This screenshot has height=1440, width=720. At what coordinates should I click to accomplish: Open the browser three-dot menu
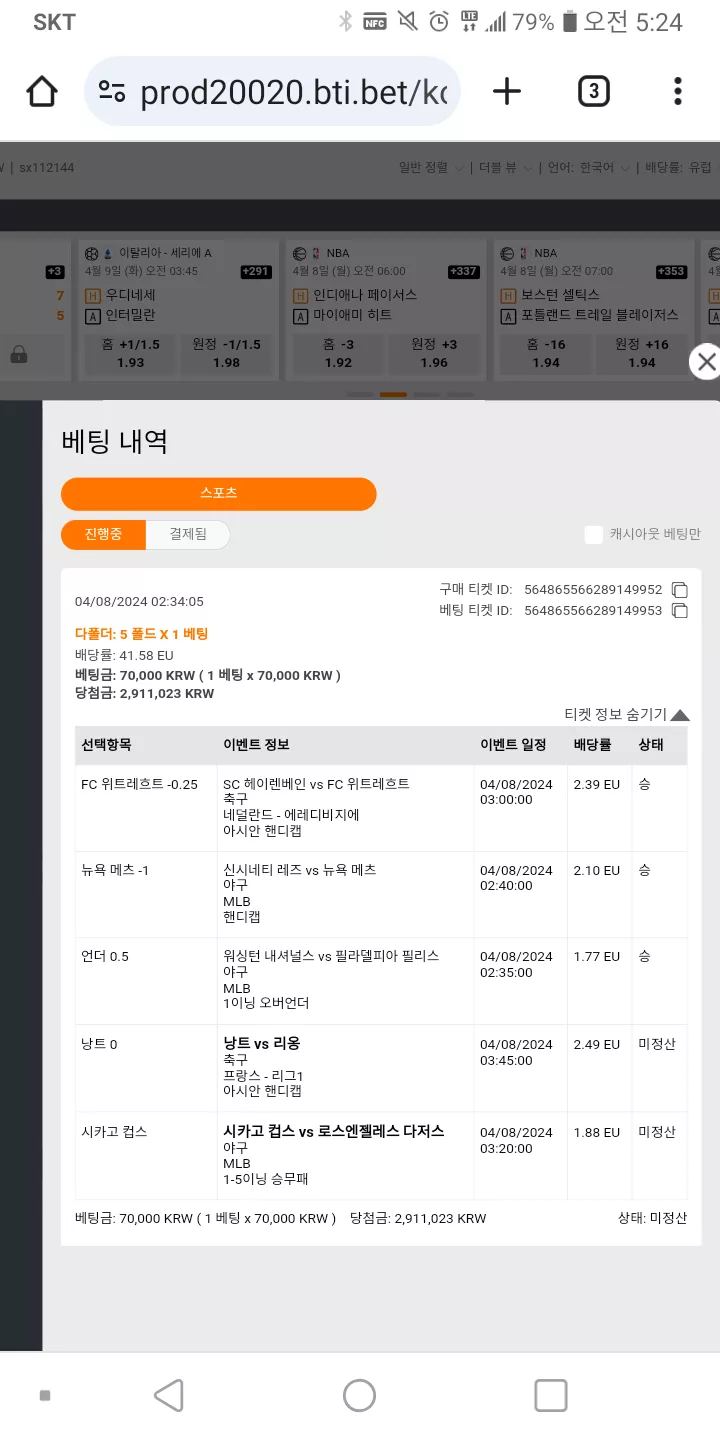[x=678, y=92]
